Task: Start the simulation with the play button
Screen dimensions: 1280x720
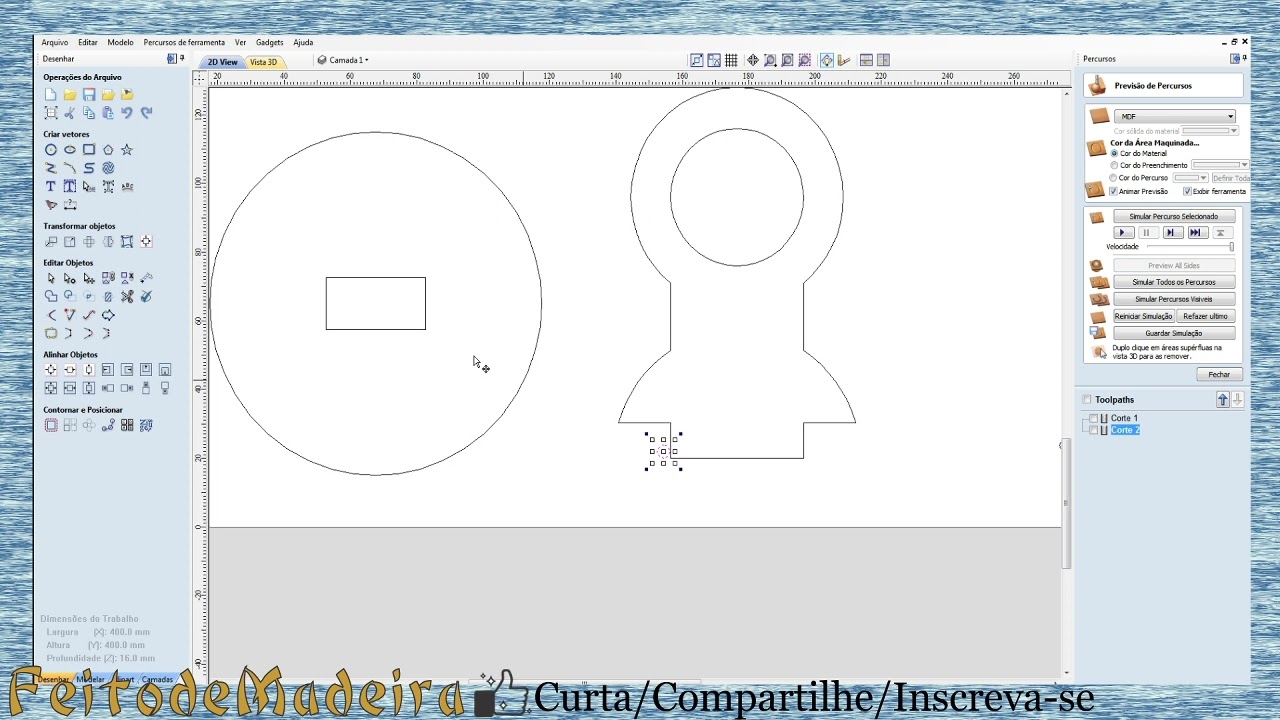Action: [1122, 232]
